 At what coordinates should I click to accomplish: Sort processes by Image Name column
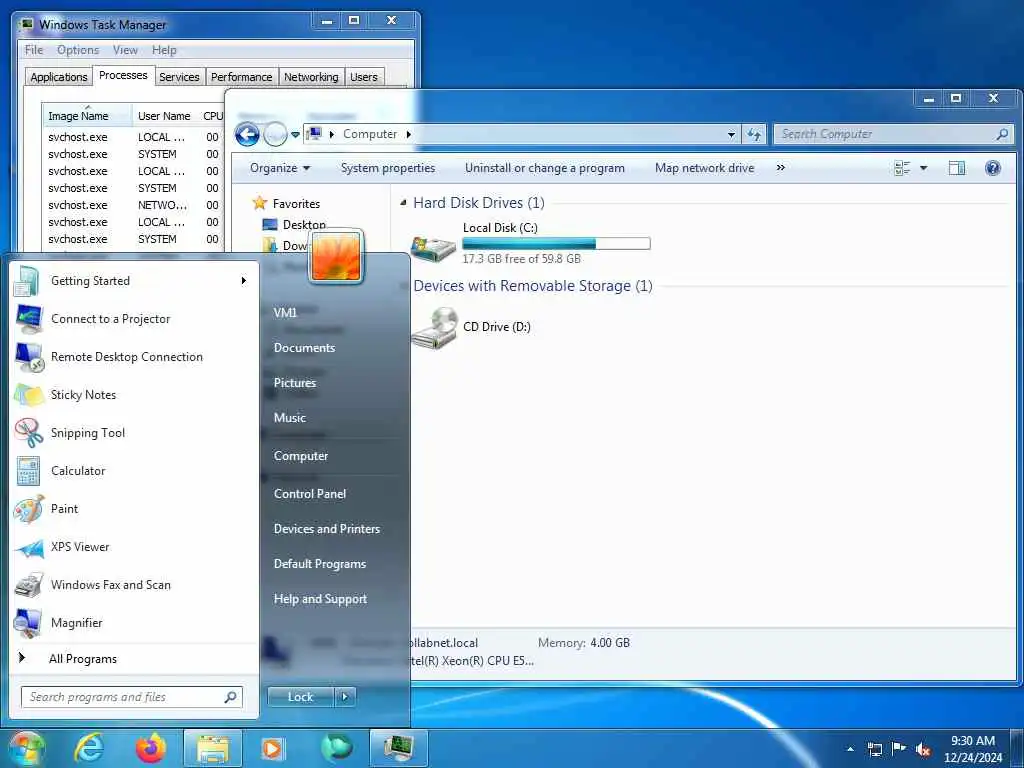87,116
